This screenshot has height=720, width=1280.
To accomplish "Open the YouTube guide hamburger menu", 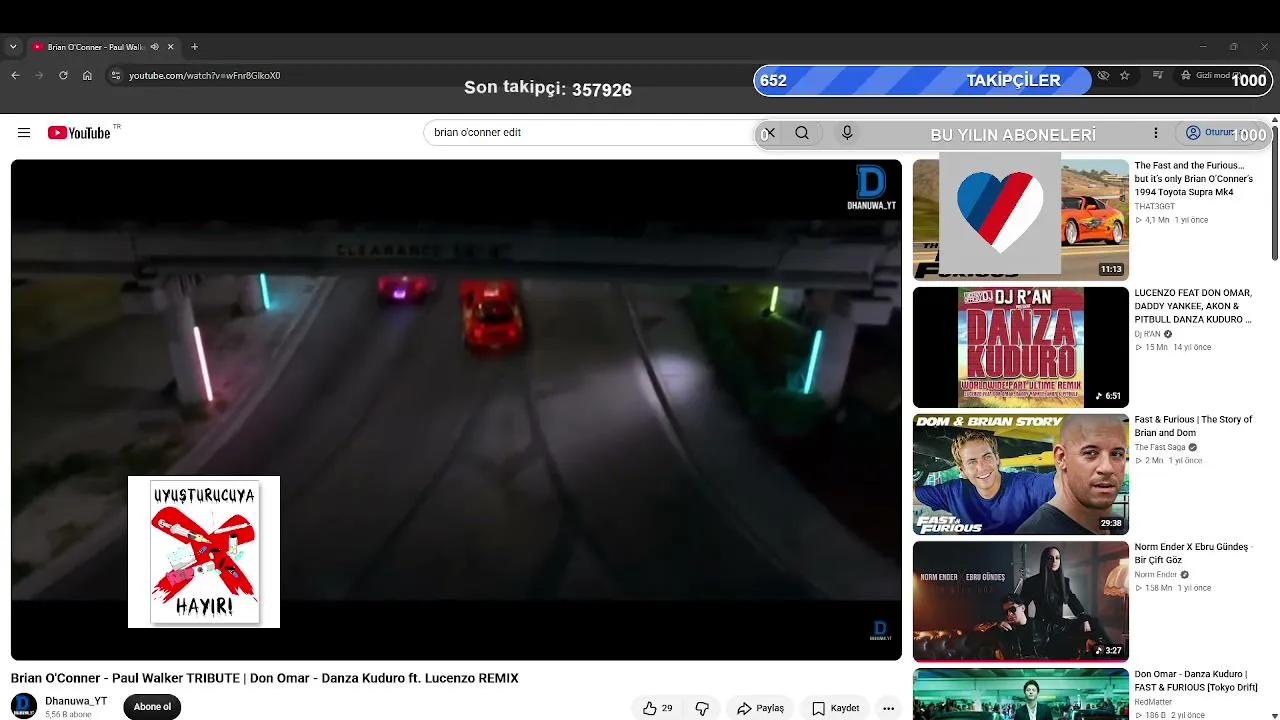I will [24, 133].
